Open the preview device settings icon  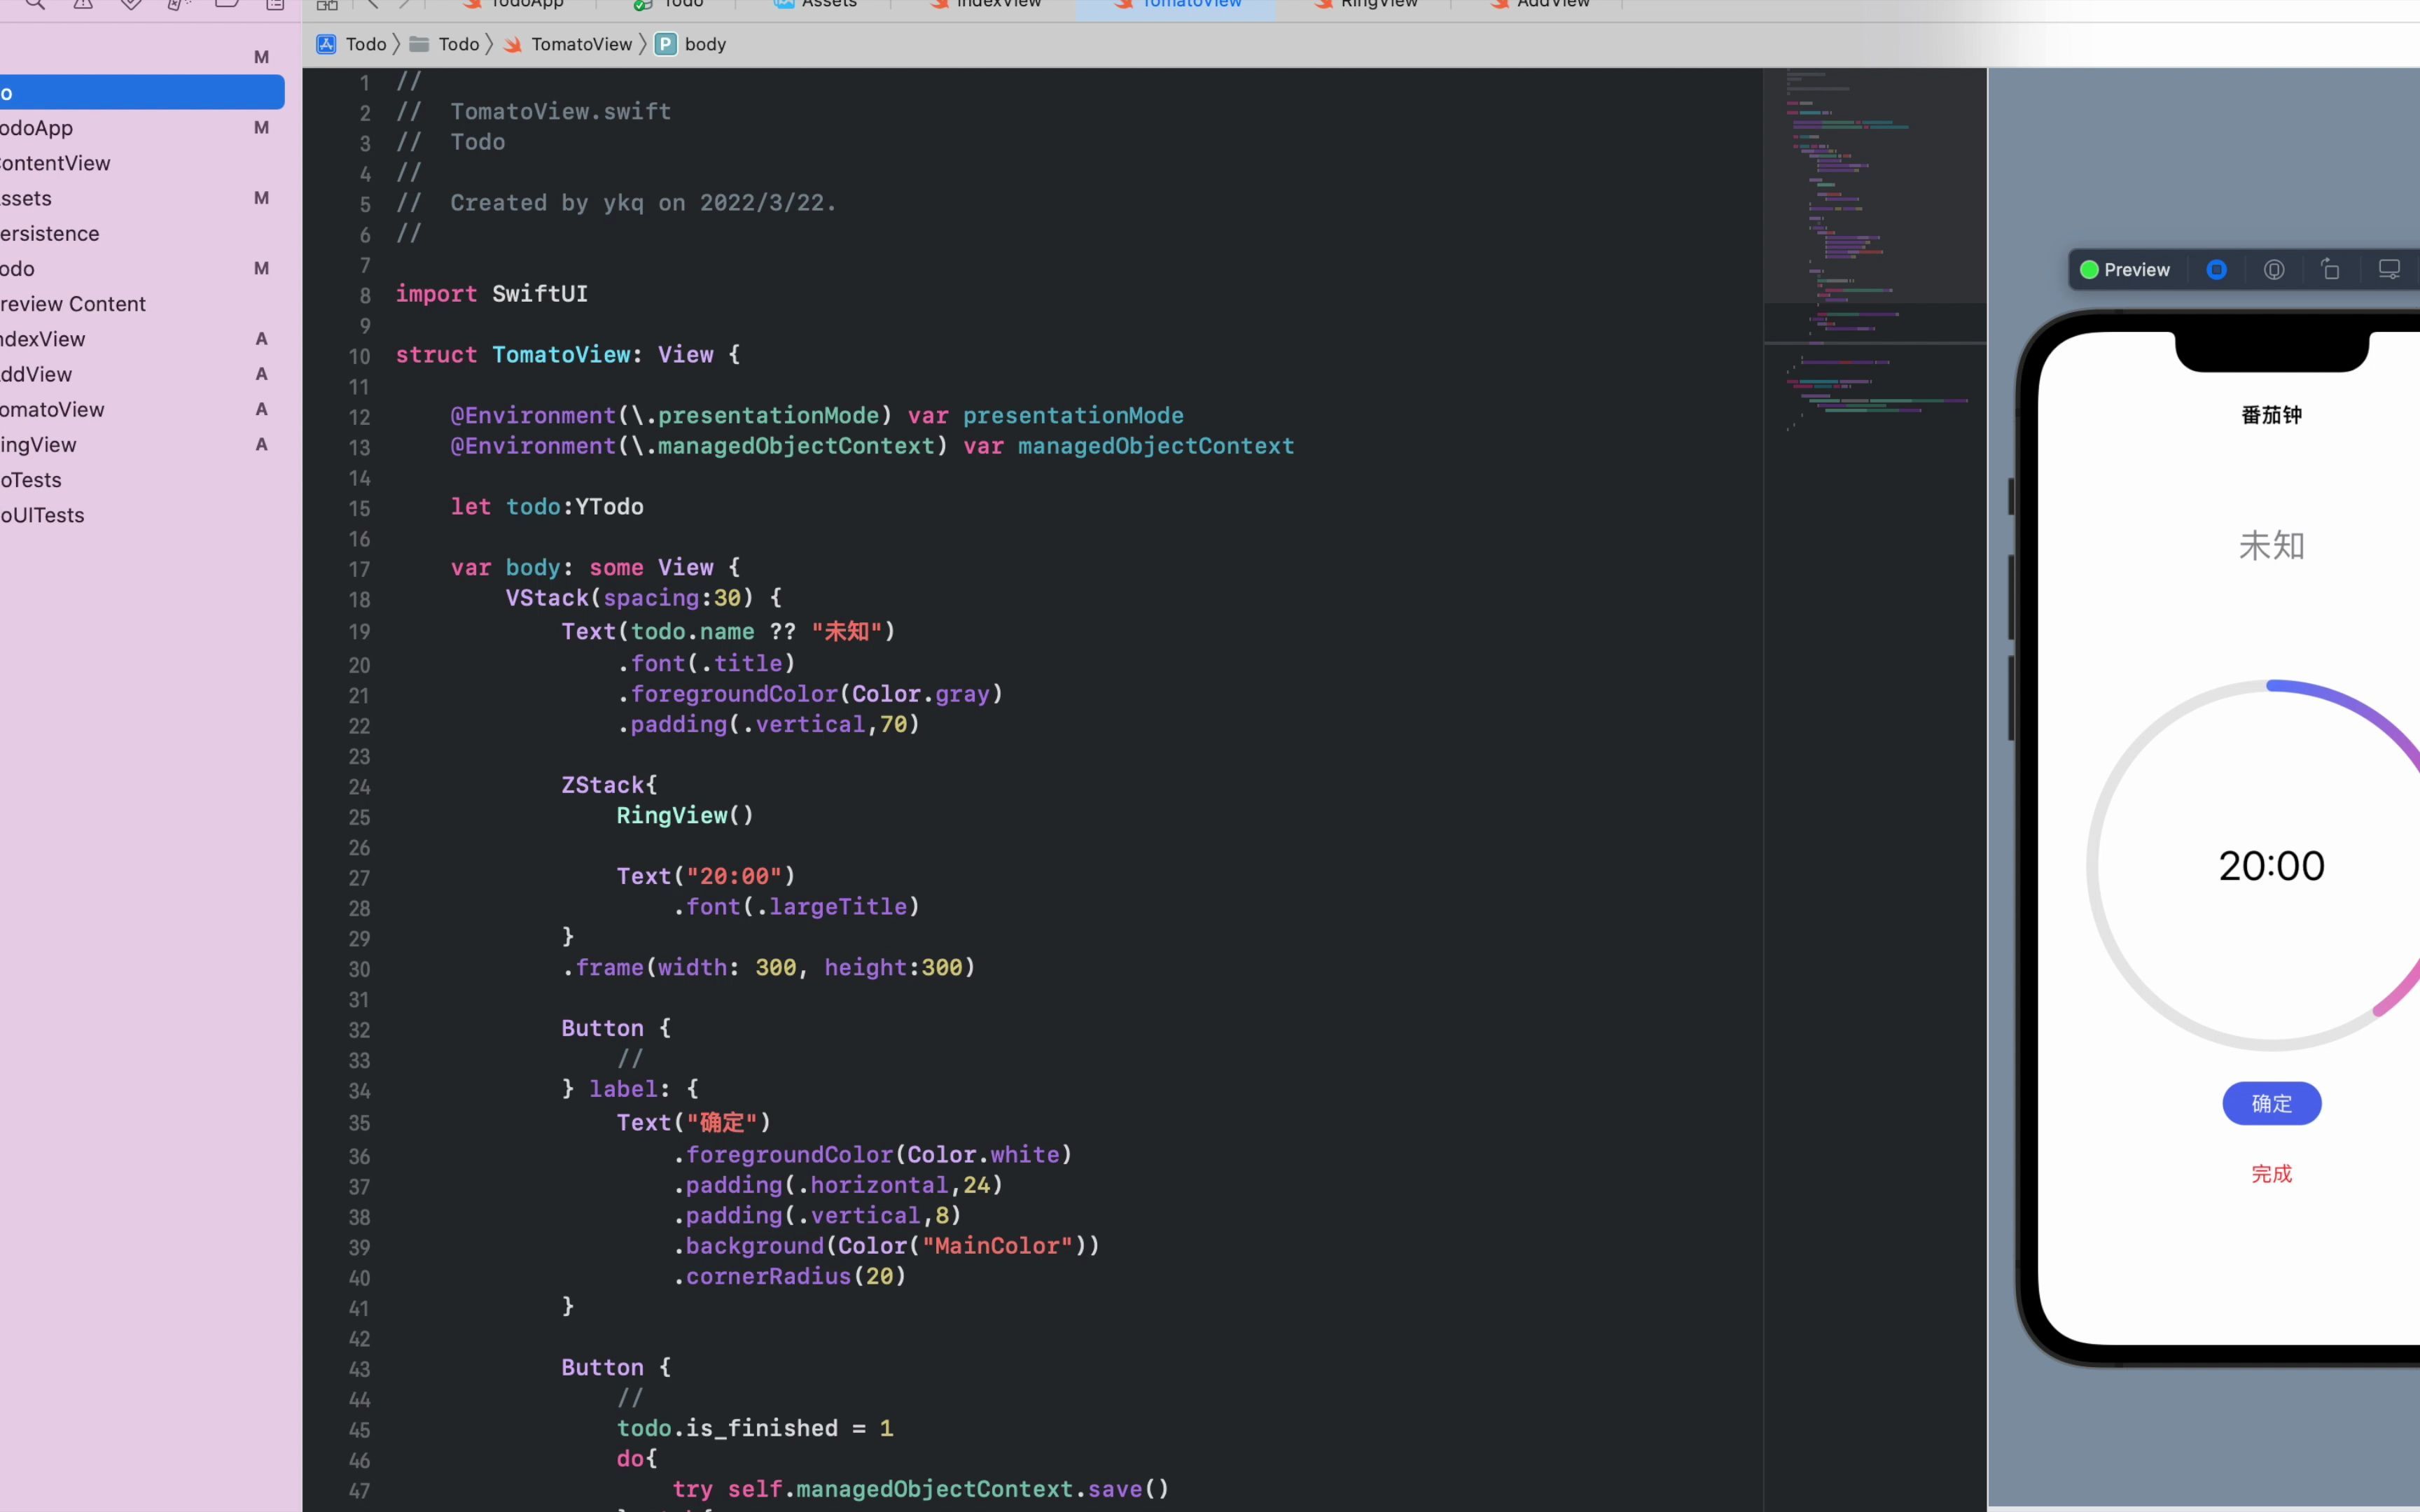click(x=2389, y=270)
